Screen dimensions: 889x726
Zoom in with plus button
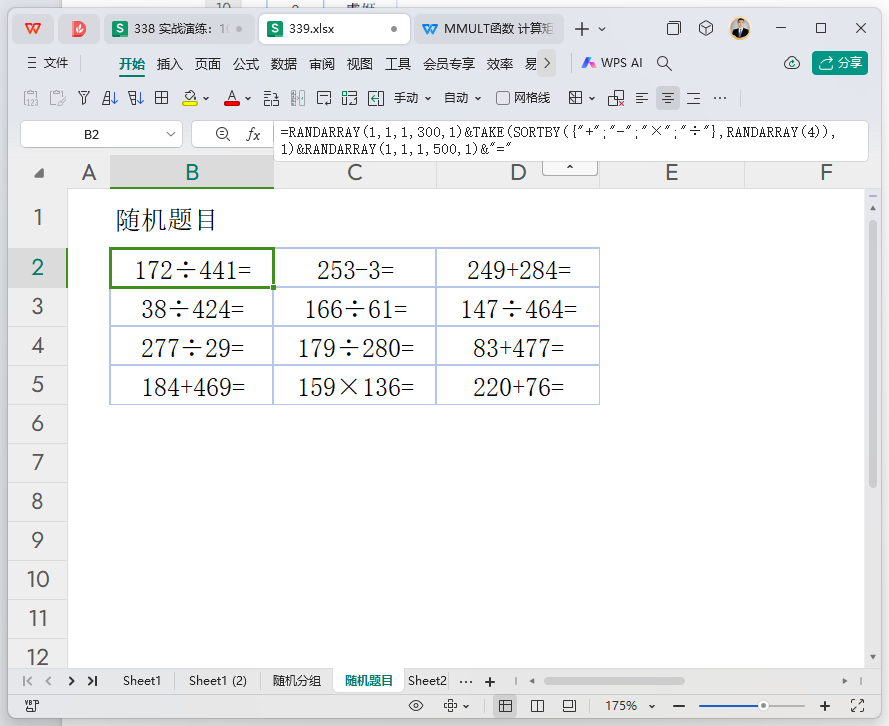click(x=825, y=706)
